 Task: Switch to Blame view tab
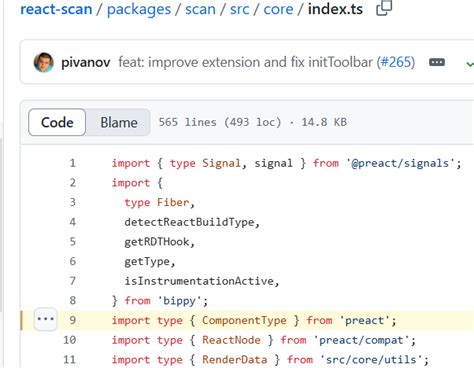click(119, 122)
